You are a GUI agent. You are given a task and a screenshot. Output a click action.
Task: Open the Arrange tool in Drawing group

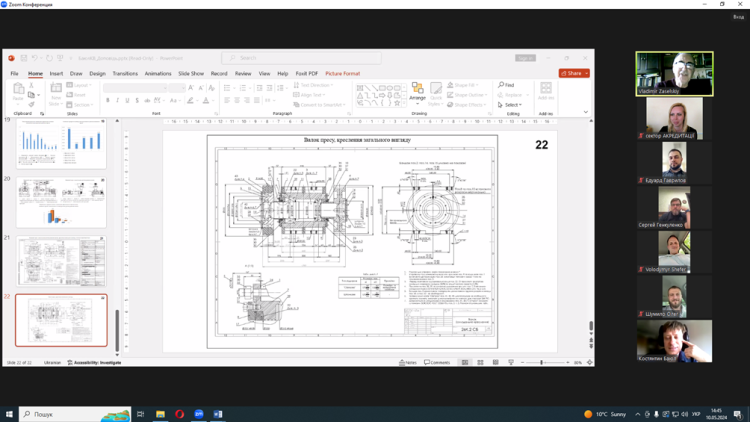[417, 92]
